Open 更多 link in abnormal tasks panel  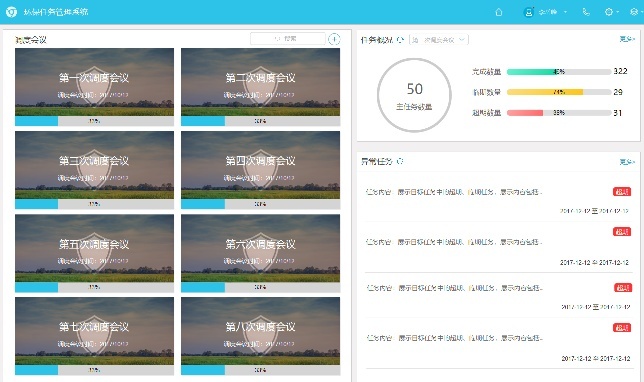(x=627, y=162)
